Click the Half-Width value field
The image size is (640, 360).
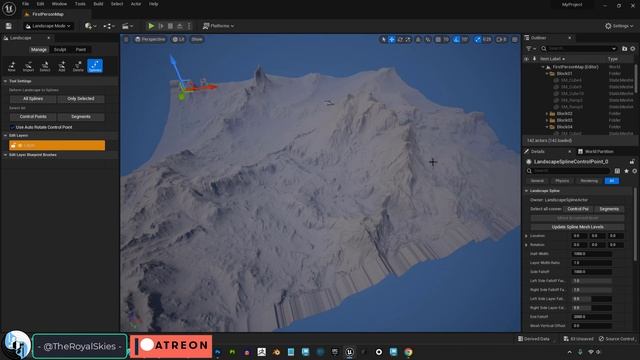[x=592, y=254]
